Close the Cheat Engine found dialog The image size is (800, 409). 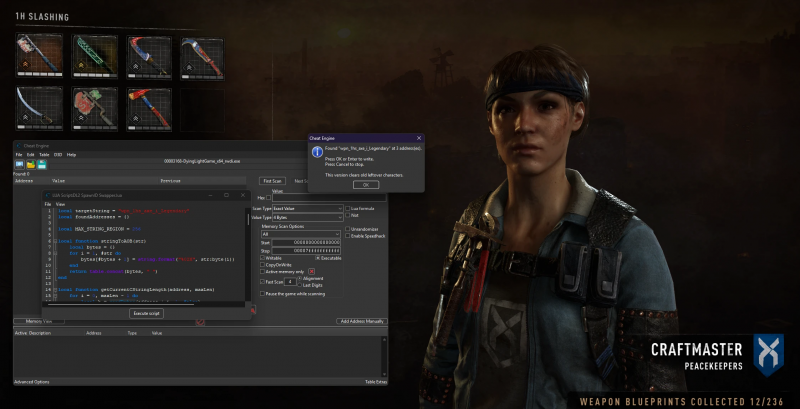tap(419, 138)
